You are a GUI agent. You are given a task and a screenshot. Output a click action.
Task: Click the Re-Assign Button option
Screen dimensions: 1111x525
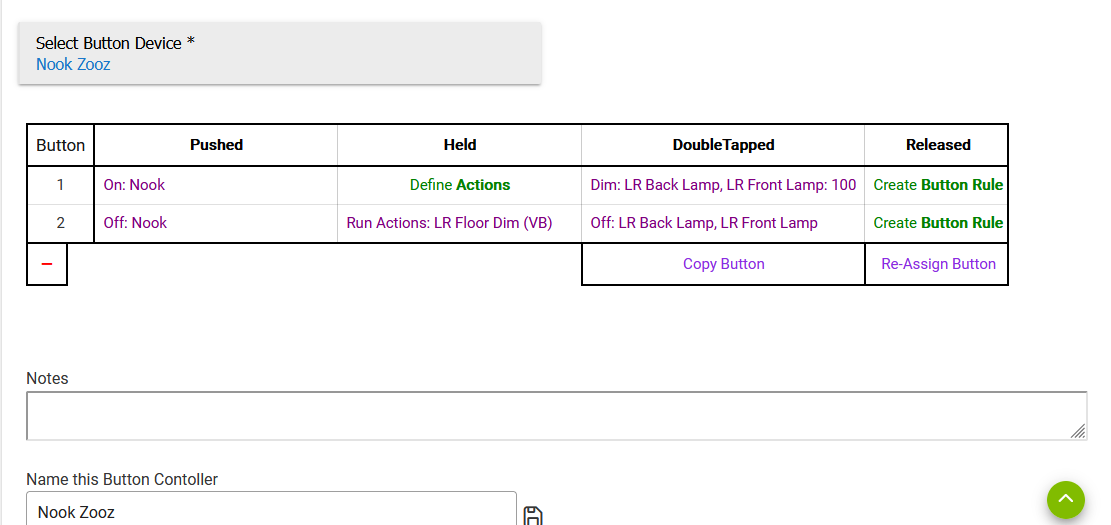coord(938,264)
